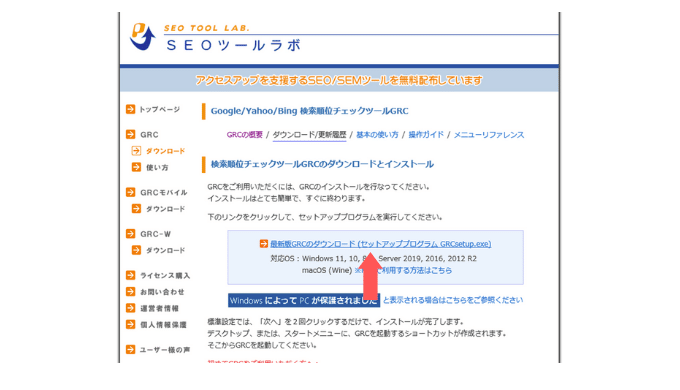This screenshot has width=680, height=390.
Task: Click the arrow icon beside GRC-W
Action: pyautogui.click(x=131, y=234)
